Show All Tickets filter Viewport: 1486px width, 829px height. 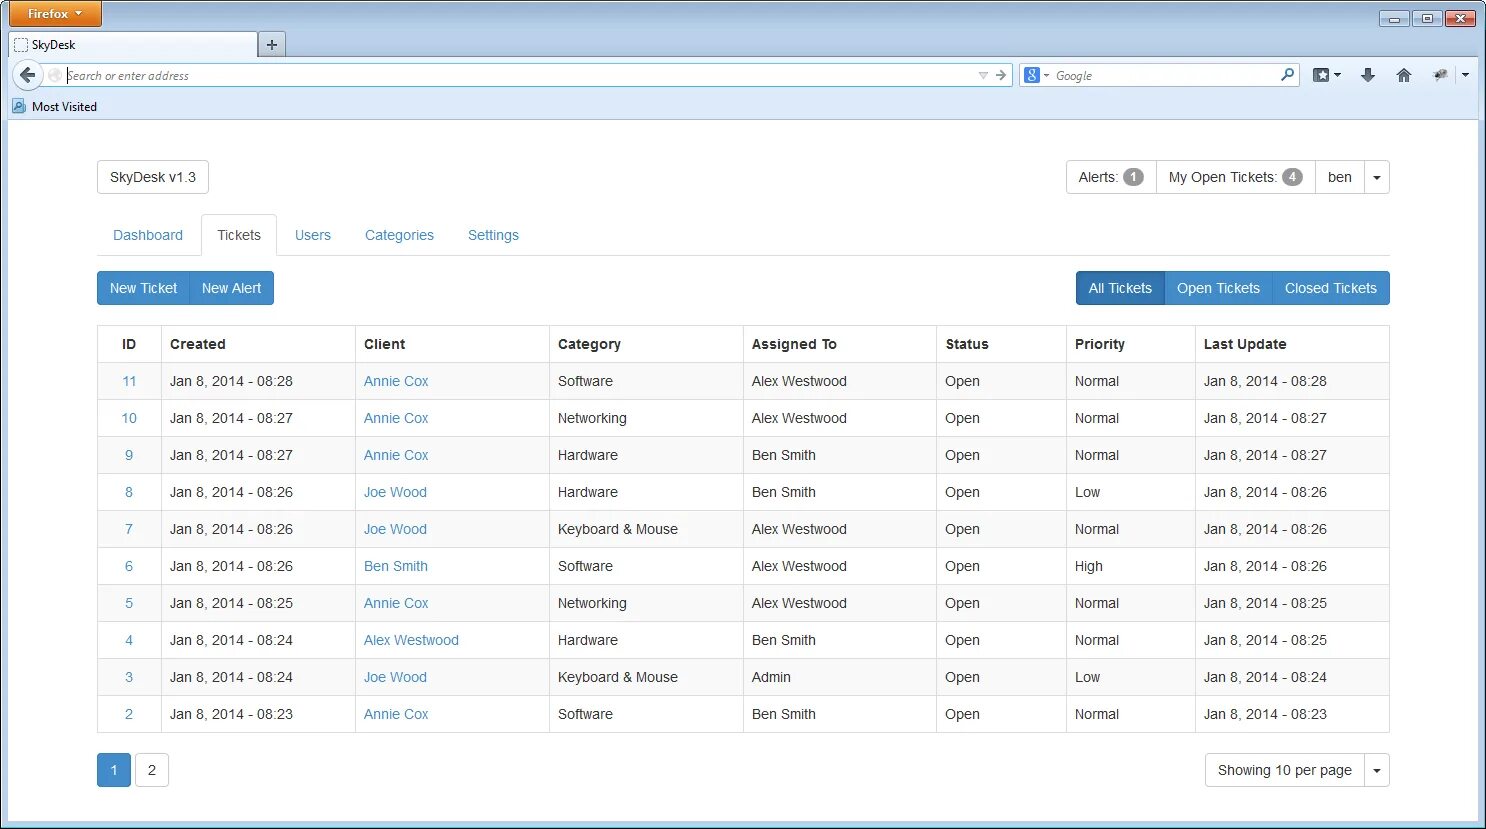tap(1120, 288)
